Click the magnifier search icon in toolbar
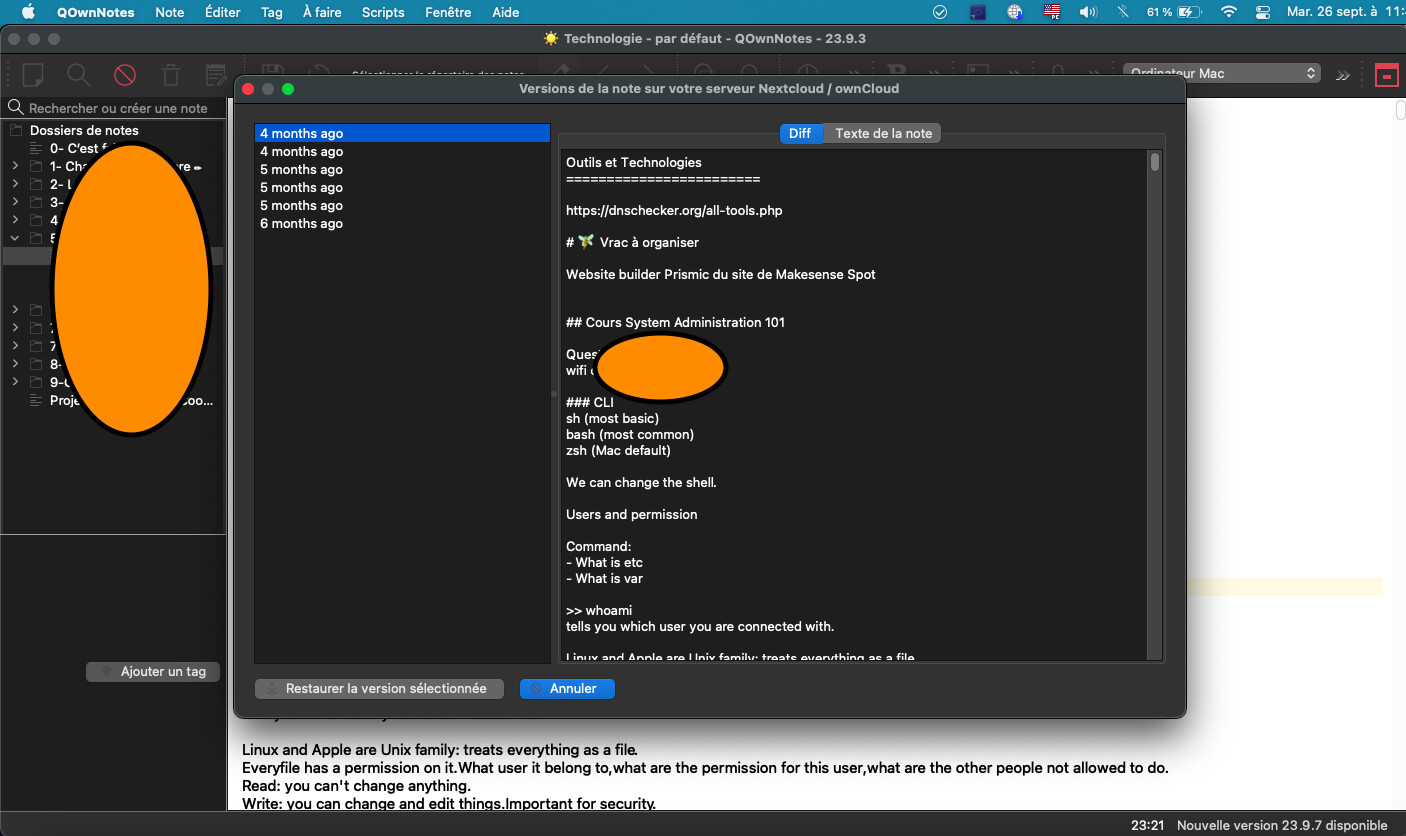 coord(78,74)
